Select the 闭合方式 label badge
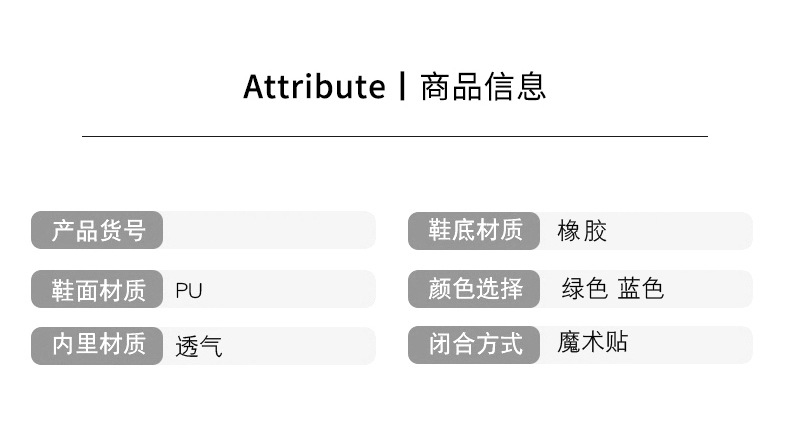The image size is (790, 448). click(x=474, y=345)
